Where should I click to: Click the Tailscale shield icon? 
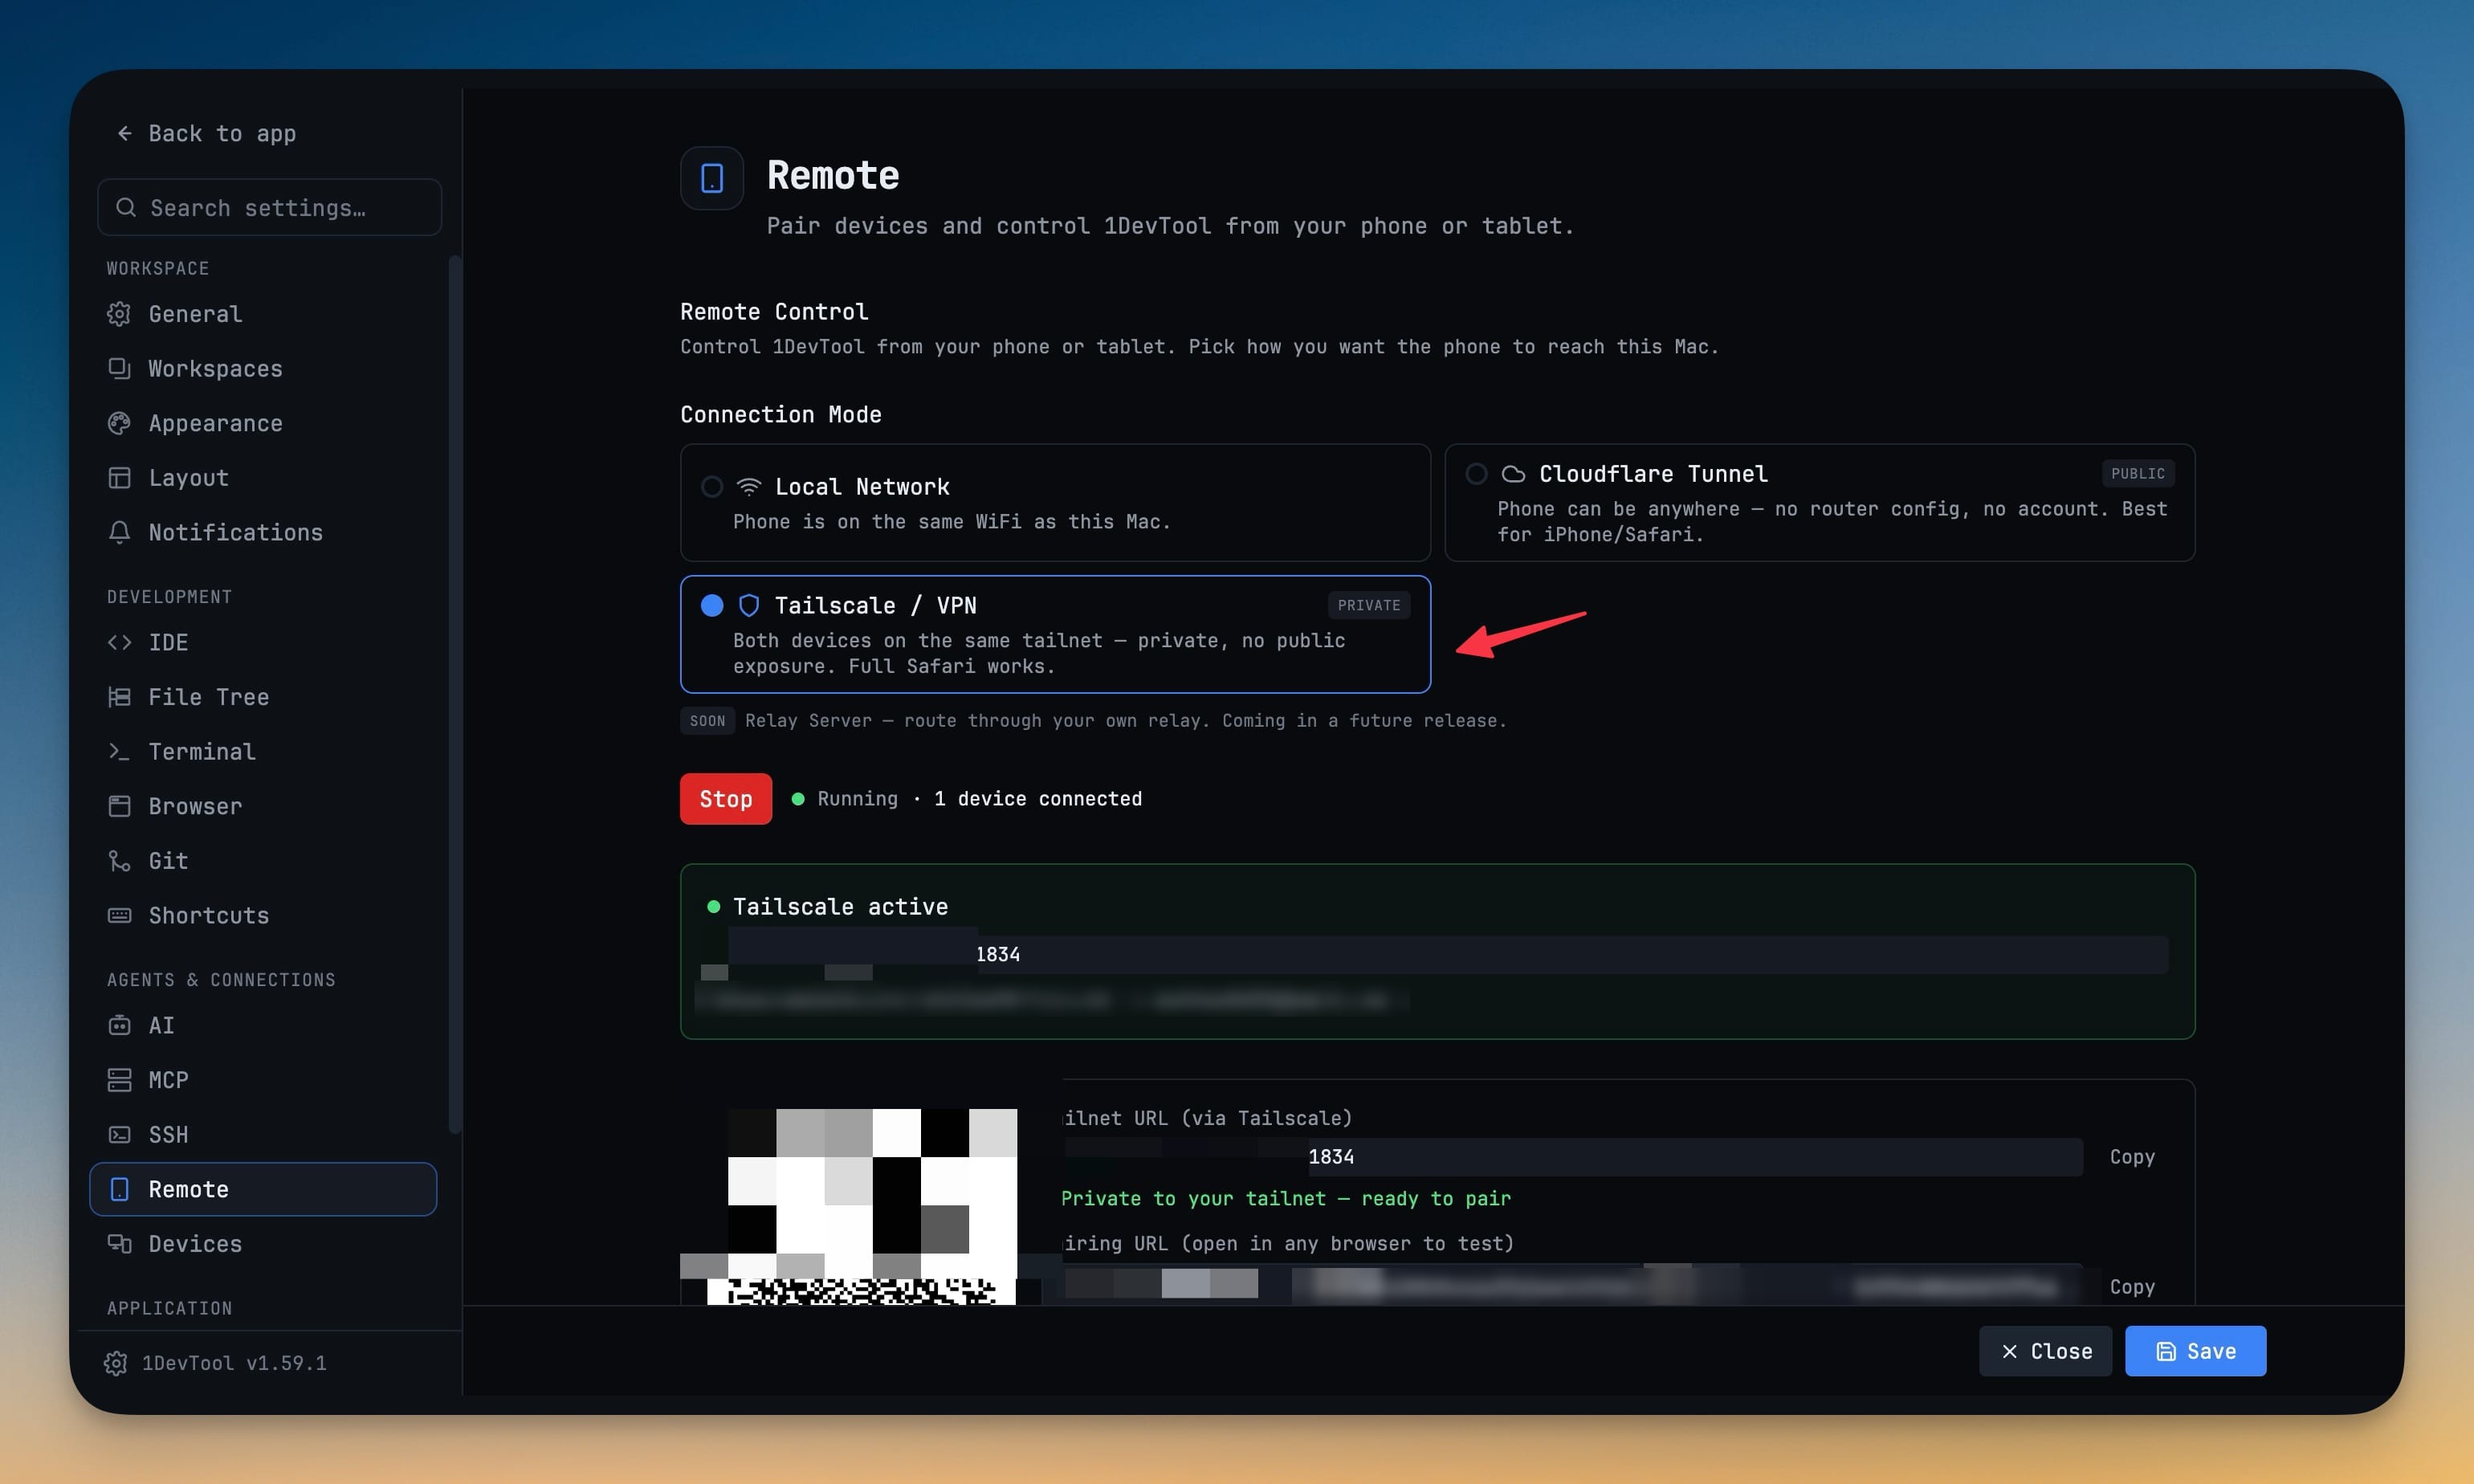(x=748, y=605)
